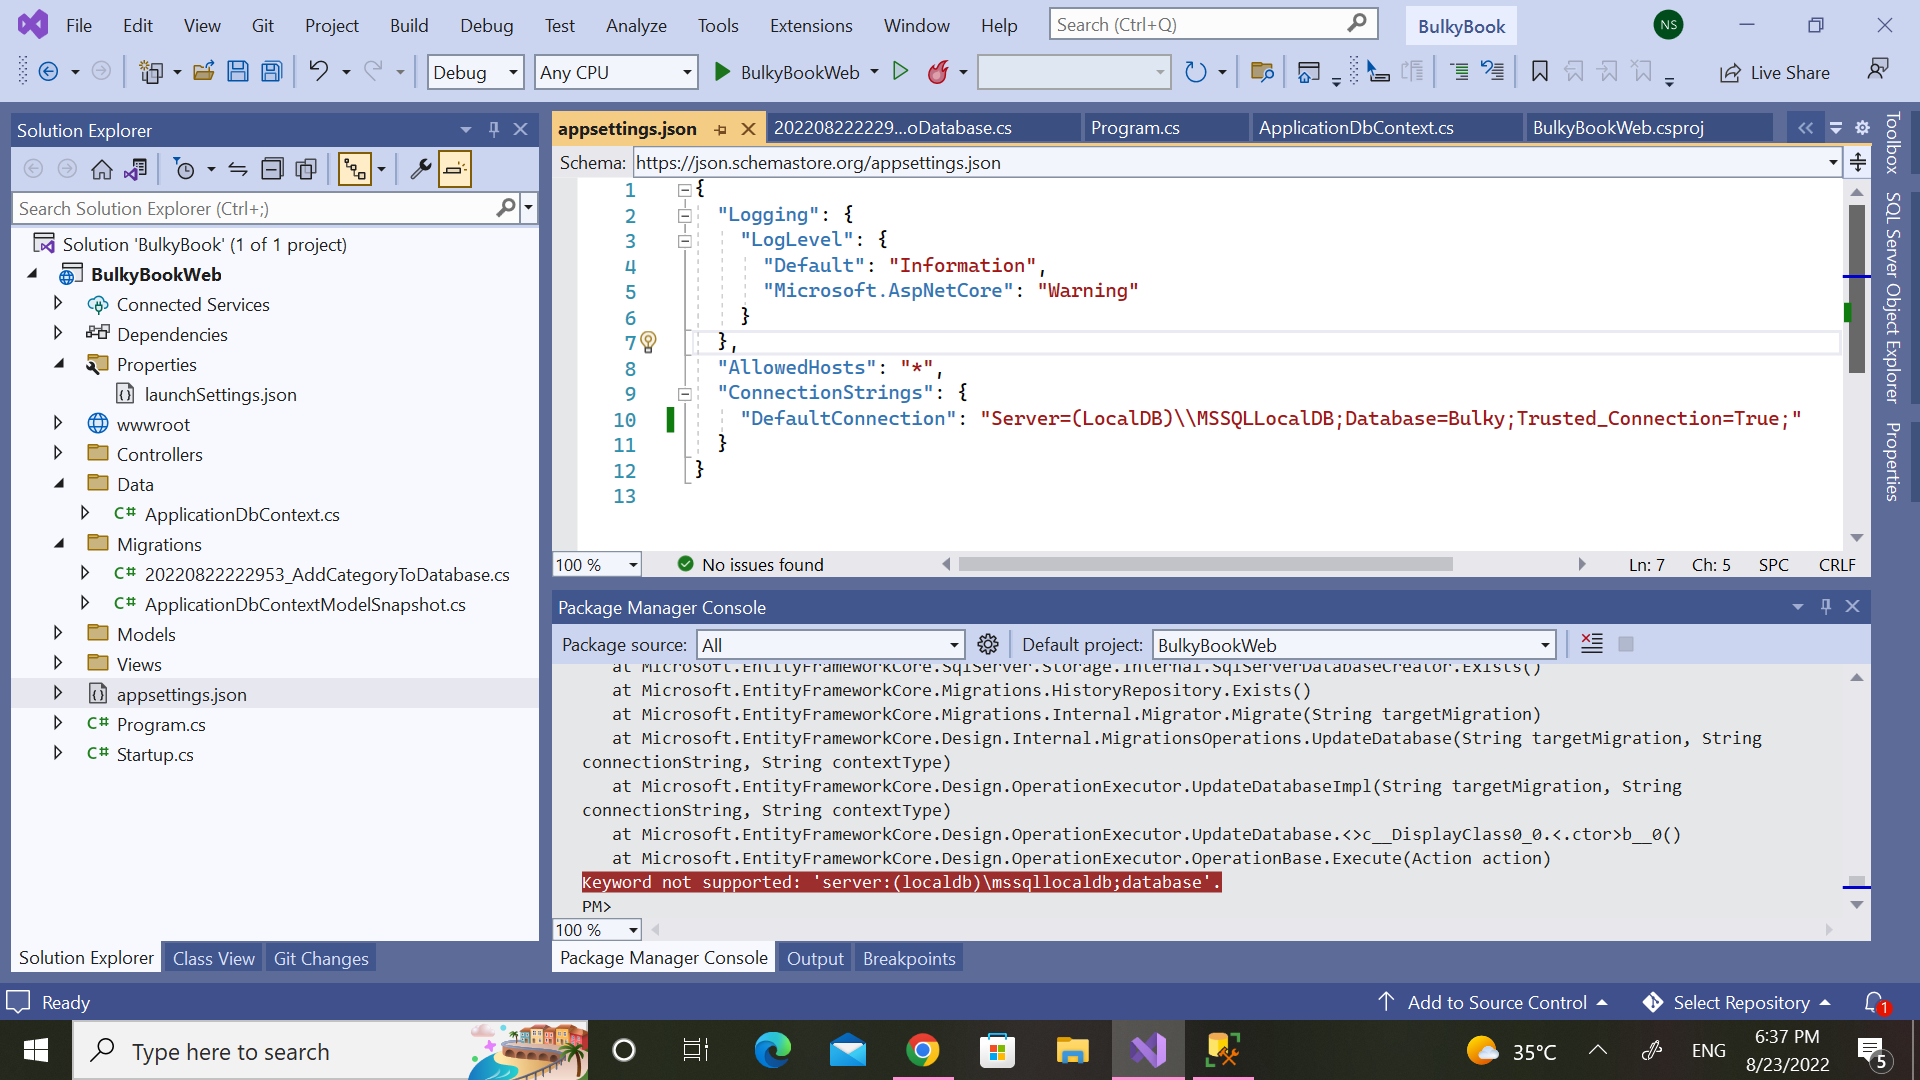Toggle Preview Selected Items button

coord(455,169)
